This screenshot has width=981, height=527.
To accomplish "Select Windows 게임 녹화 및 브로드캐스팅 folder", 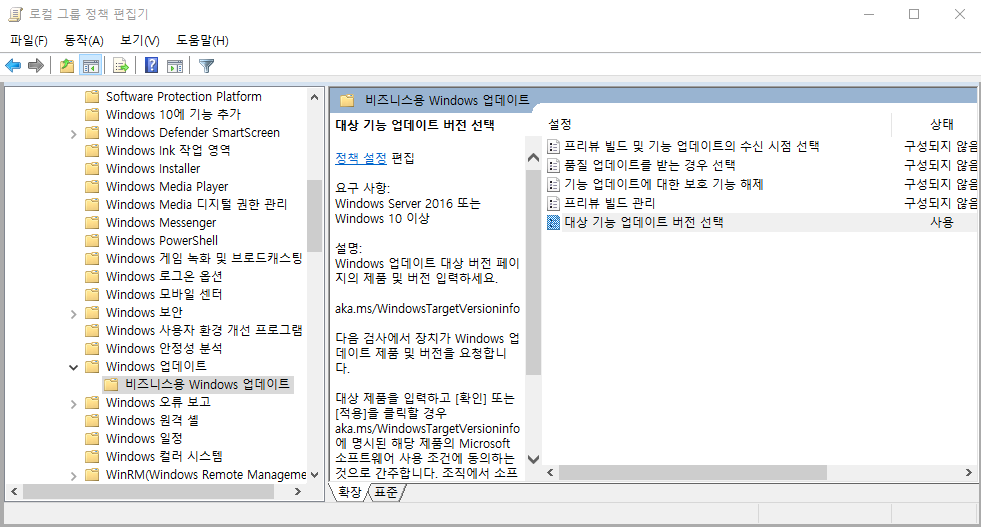I will tap(204, 258).
